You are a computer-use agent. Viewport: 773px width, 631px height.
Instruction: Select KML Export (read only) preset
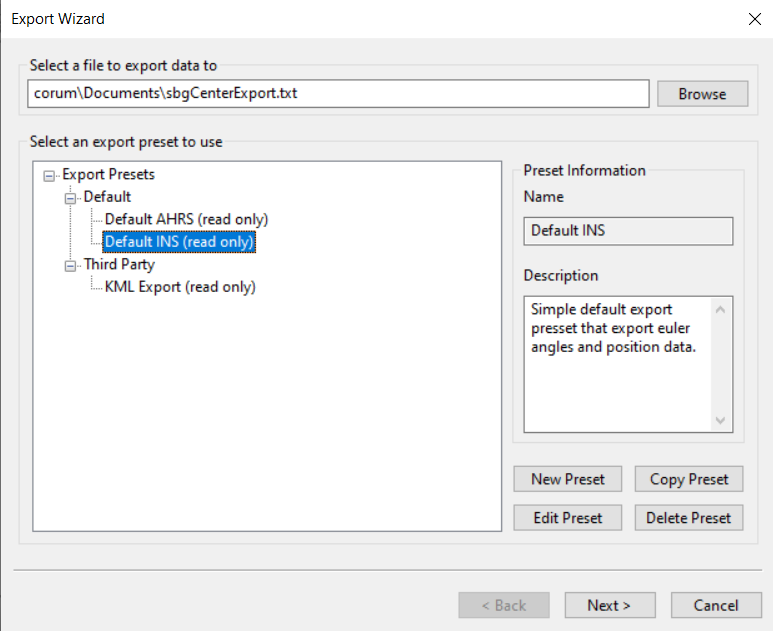(x=180, y=287)
